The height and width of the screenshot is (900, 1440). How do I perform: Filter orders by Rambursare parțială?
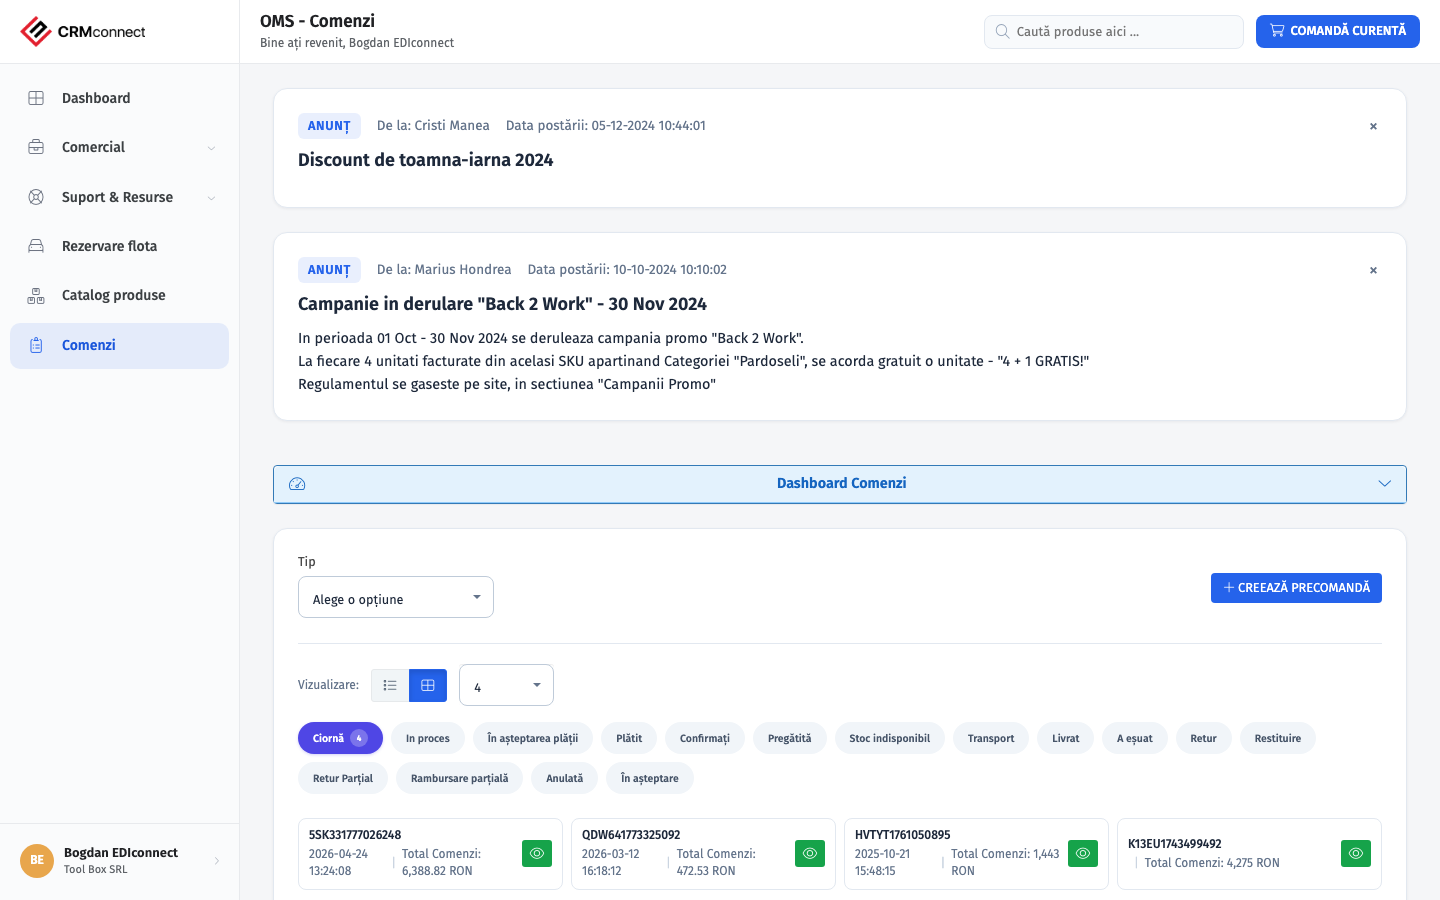click(459, 778)
